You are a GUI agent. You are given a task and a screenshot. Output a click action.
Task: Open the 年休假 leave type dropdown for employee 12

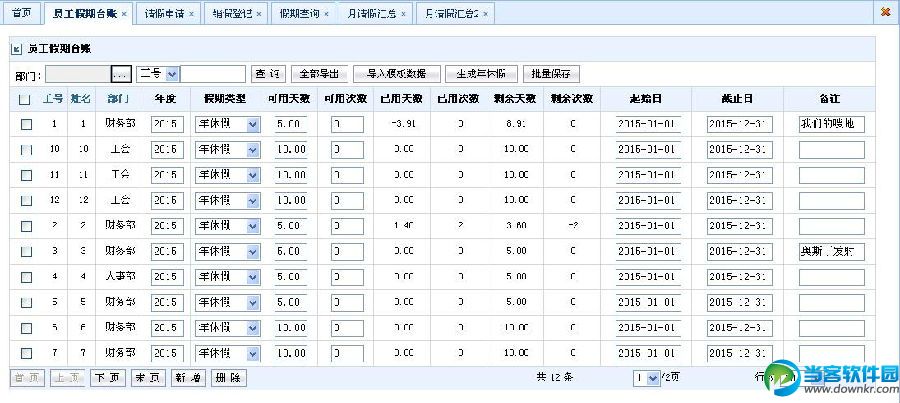tap(253, 200)
